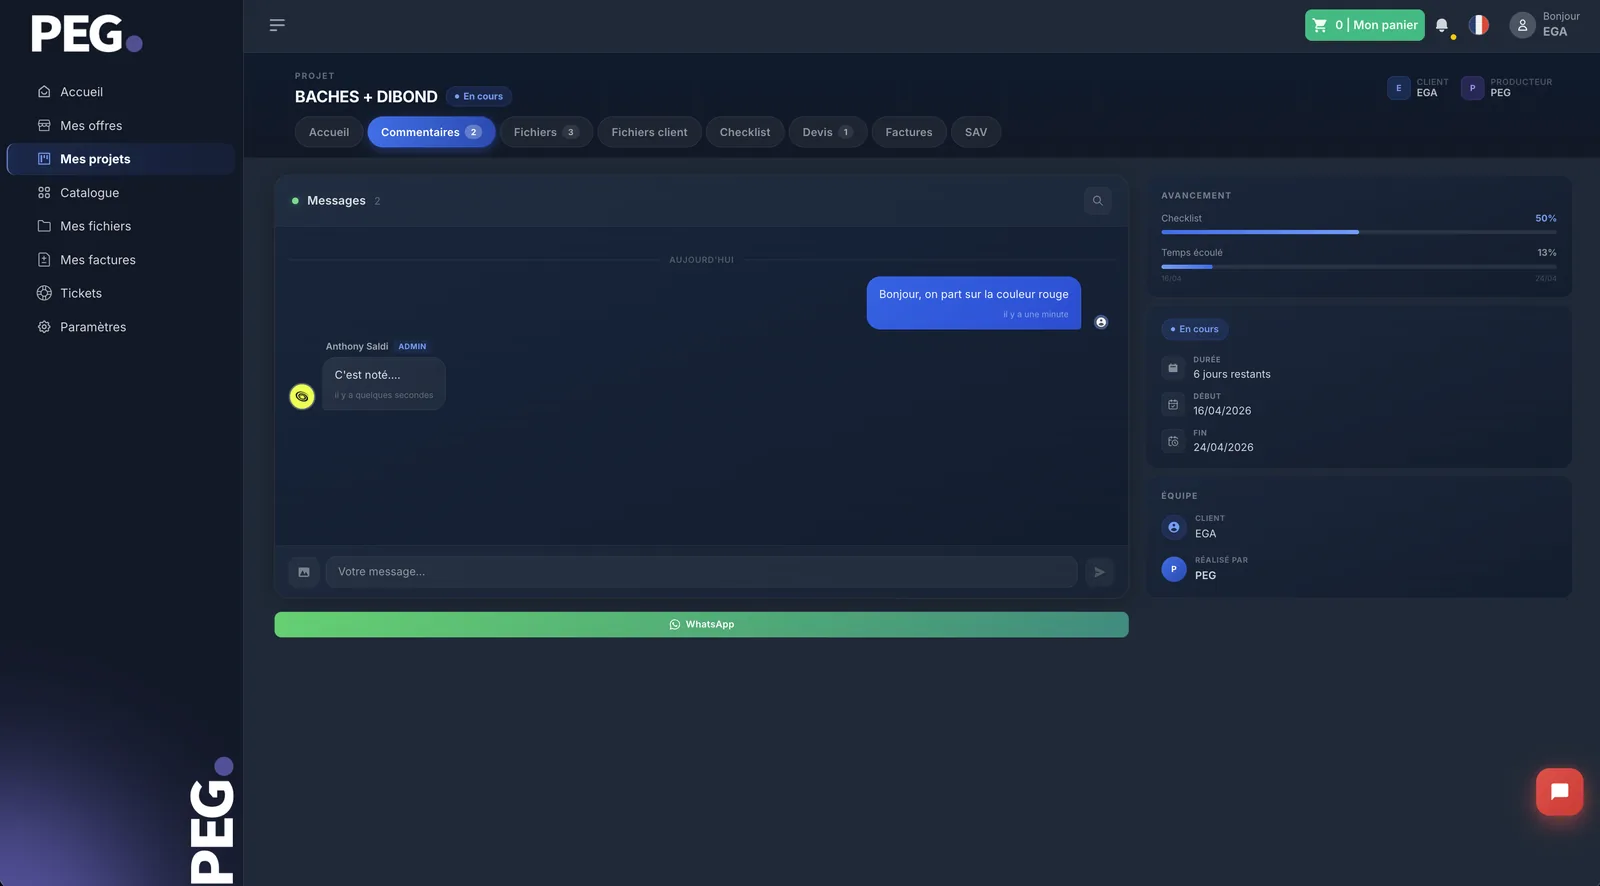Click the Bonjour EGA greeting text

(1561, 24)
